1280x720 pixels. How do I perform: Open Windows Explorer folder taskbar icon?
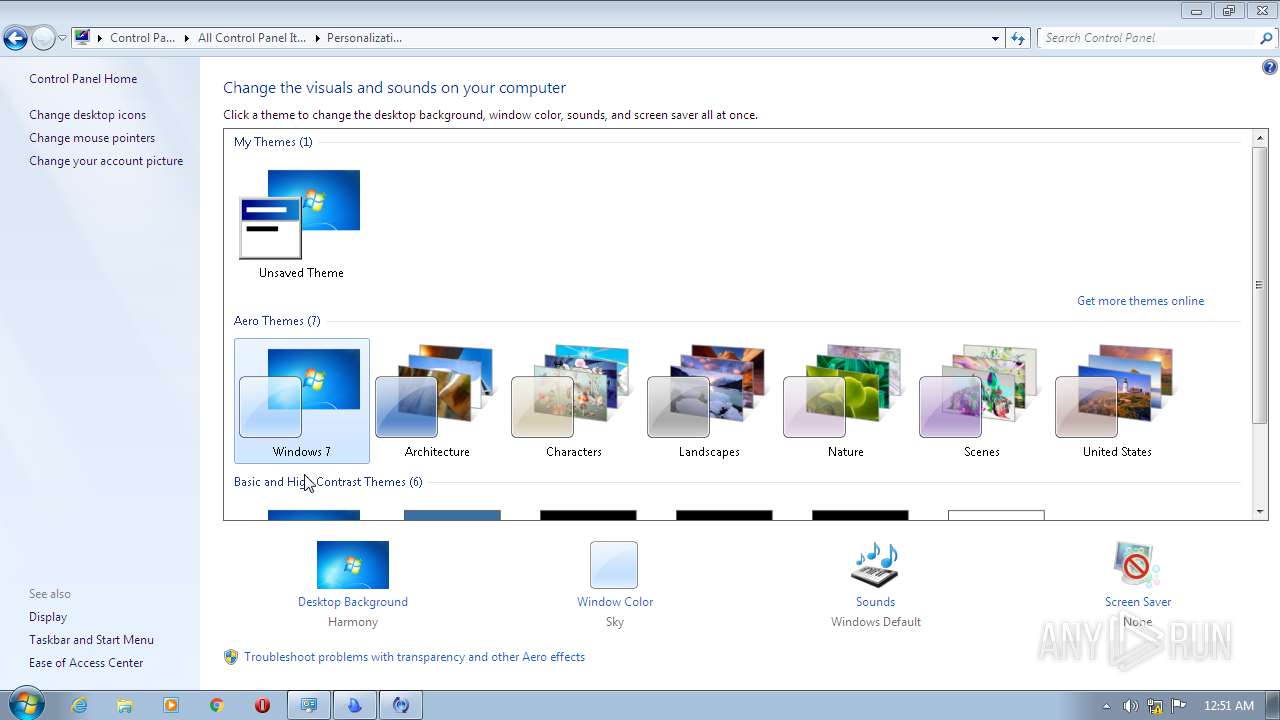click(x=125, y=705)
